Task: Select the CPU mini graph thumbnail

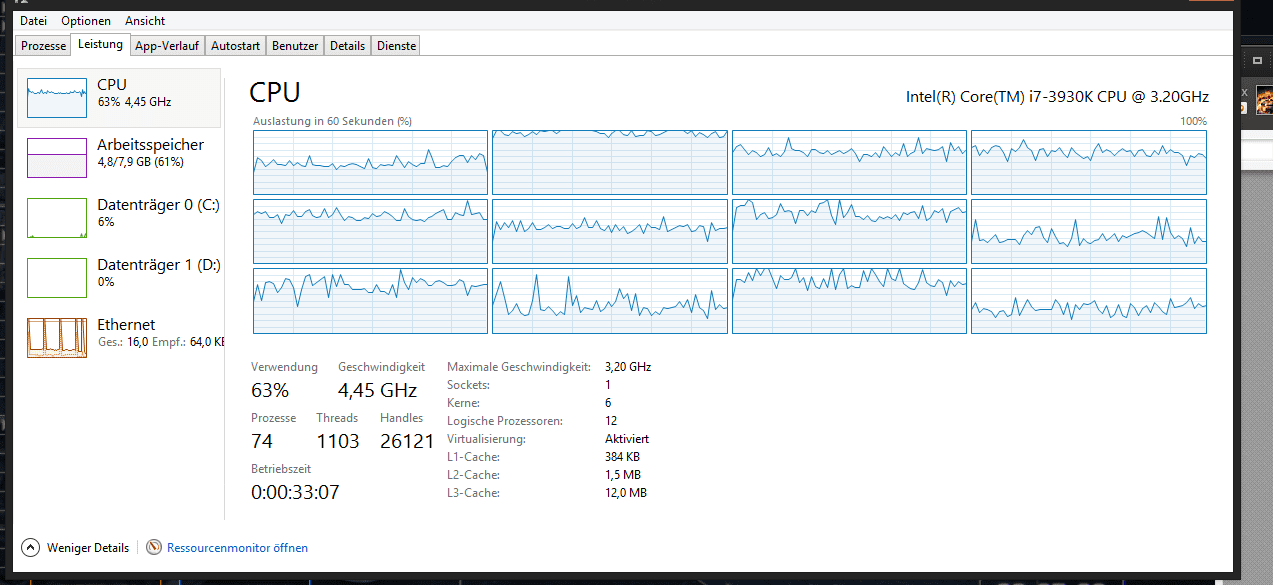Action: click(x=57, y=98)
